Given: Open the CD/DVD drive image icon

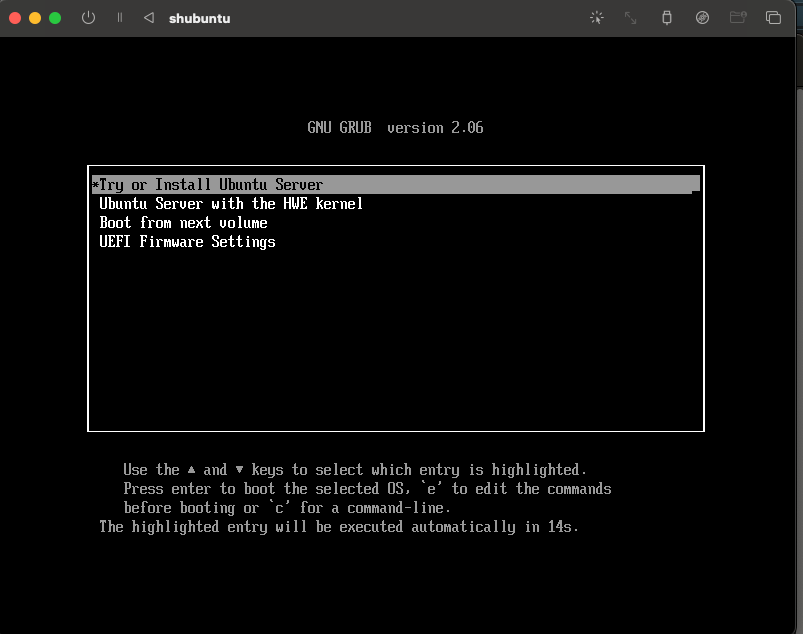Looking at the screenshot, I should [x=702, y=18].
